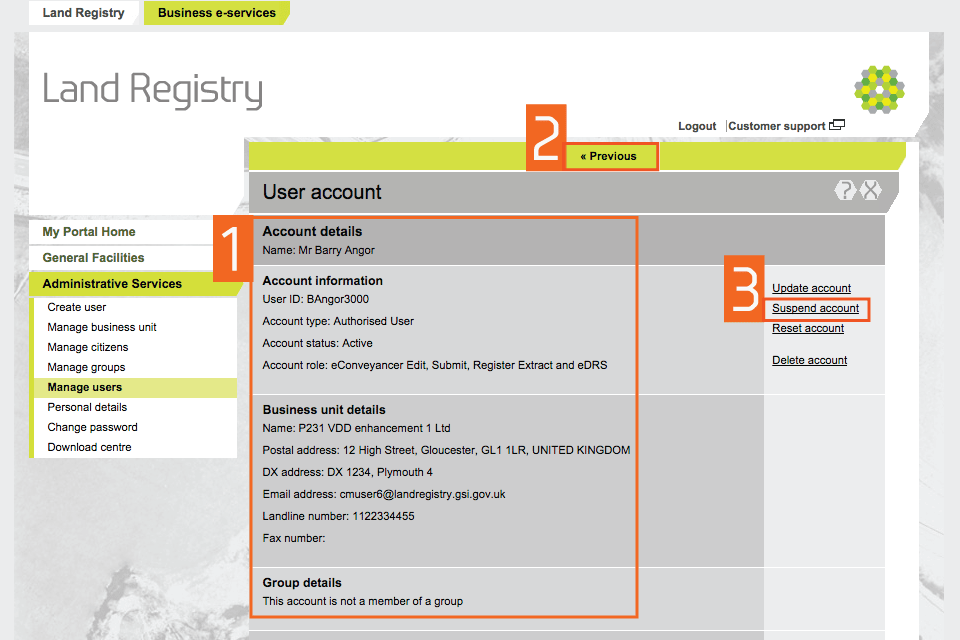Open My Portal Home menu
Screen dimensions: 960x640
click(89, 232)
